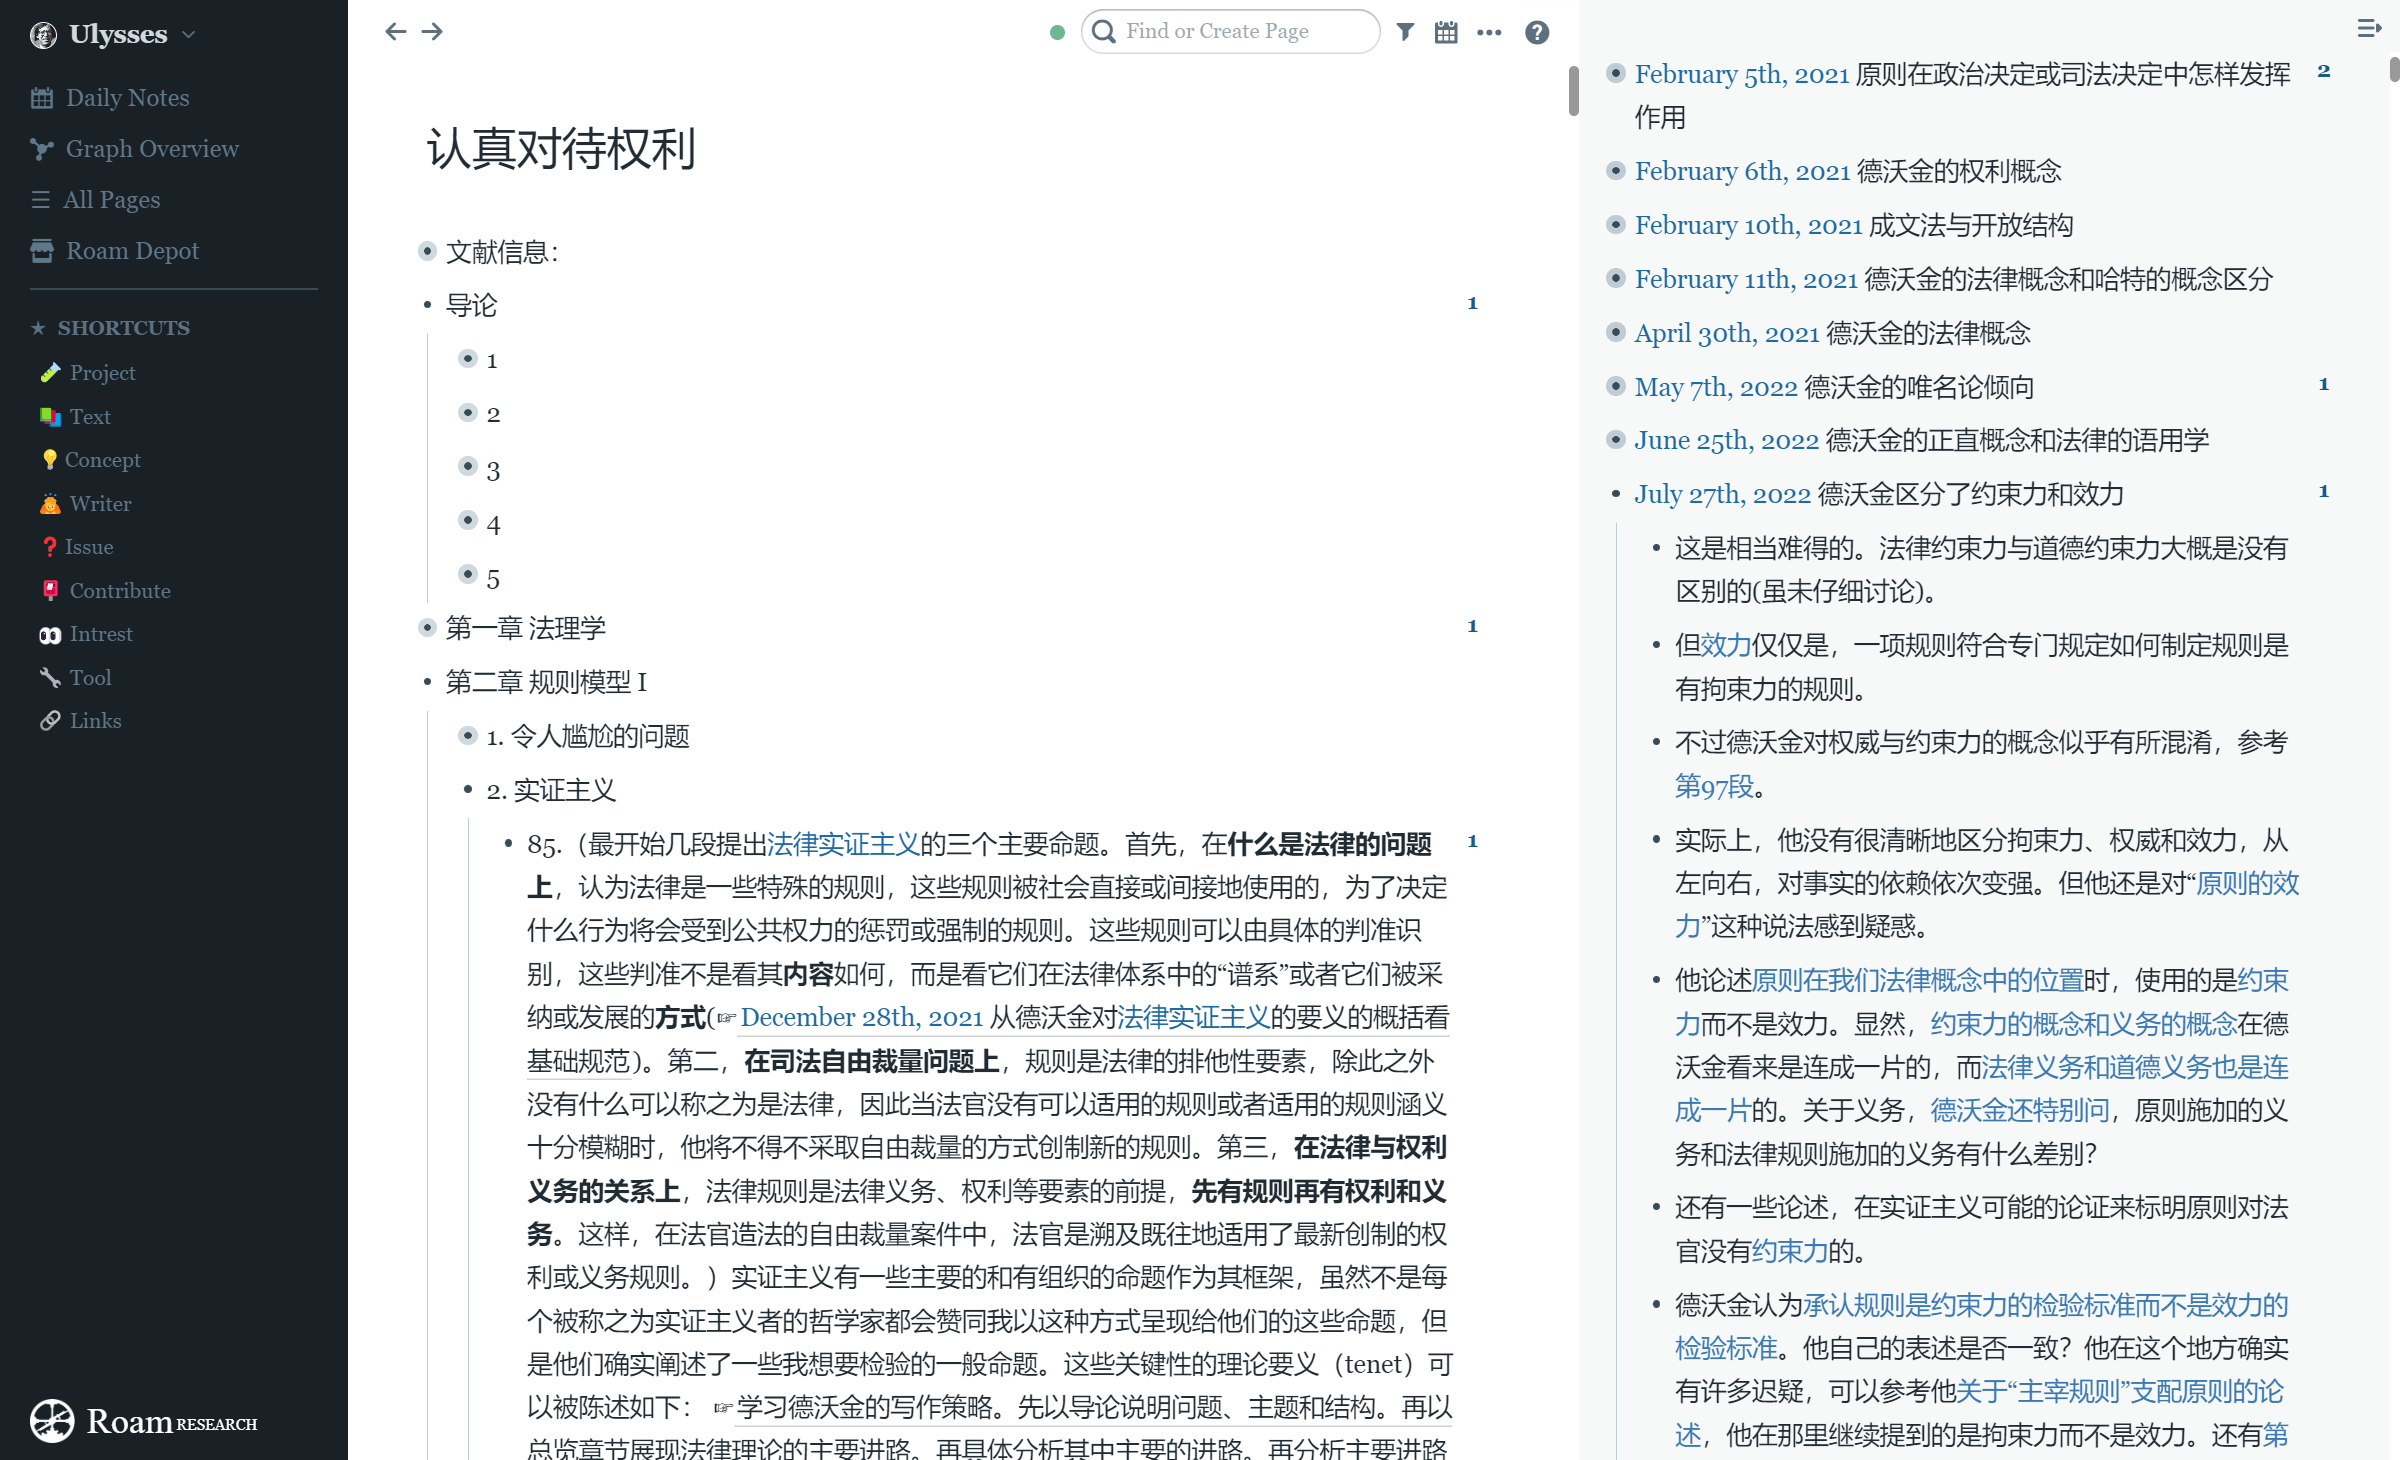The width and height of the screenshot is (2400, 1460).
Task: Go forward with the right arrow
Action: (x=432, y=32)
